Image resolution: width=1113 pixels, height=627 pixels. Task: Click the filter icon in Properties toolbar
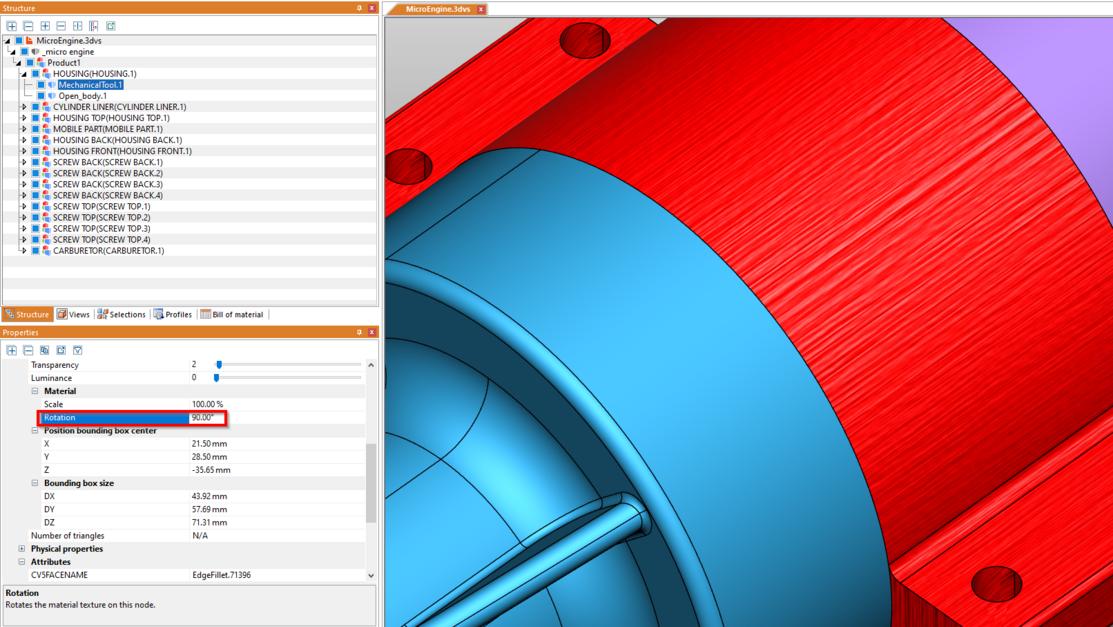(x=77, y=350)
